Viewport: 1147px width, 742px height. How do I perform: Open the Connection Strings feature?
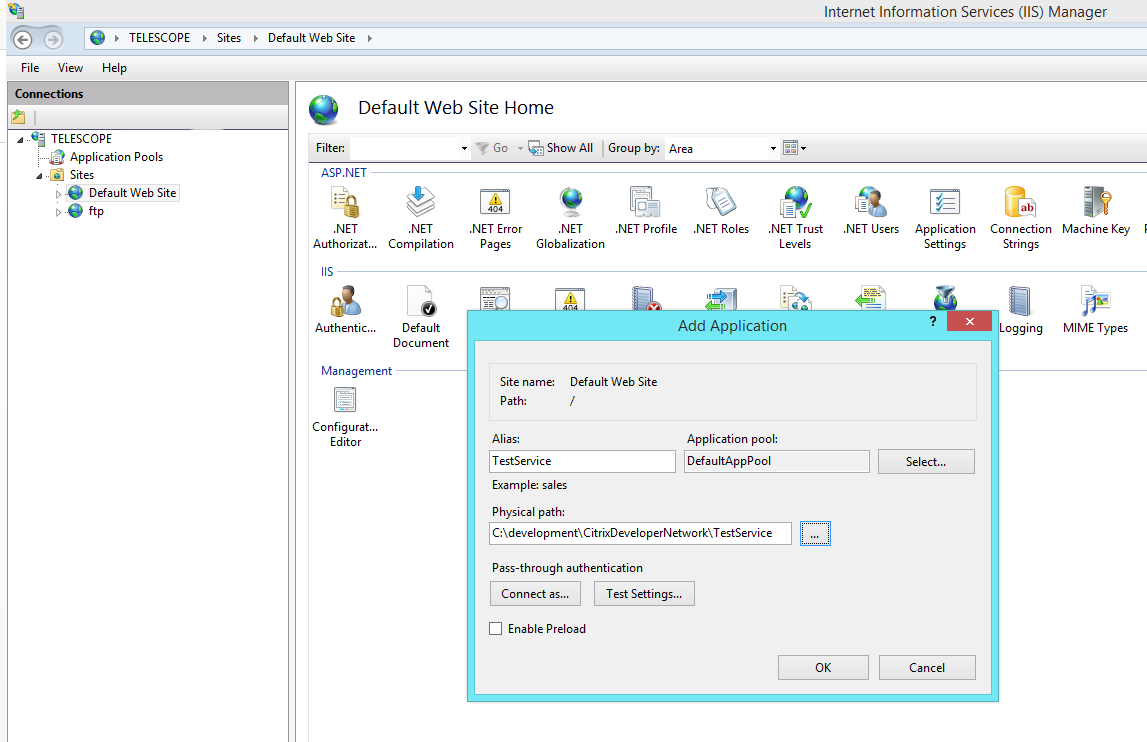click(1020, 217)
